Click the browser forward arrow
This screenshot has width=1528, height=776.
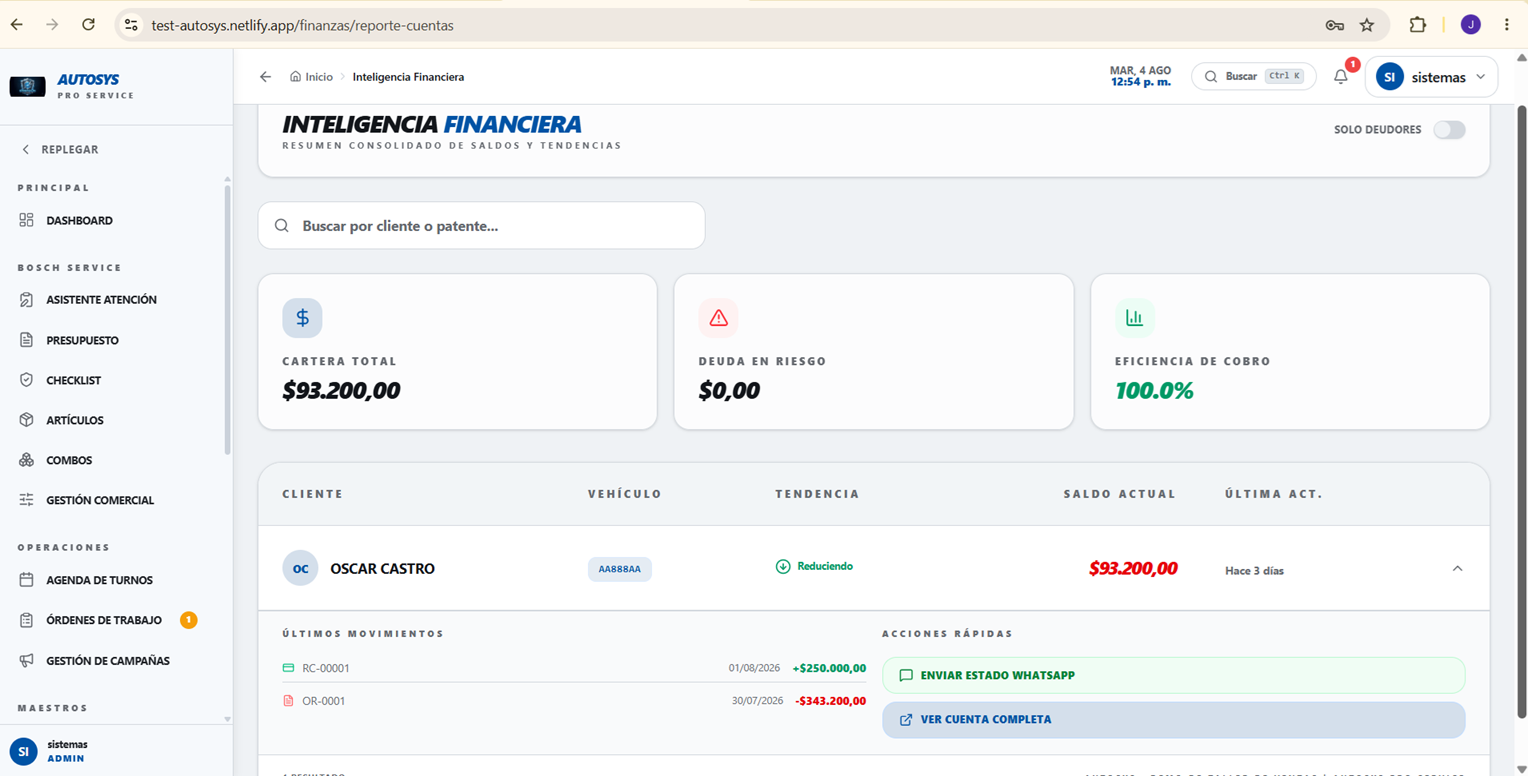[x=52, y=25]
